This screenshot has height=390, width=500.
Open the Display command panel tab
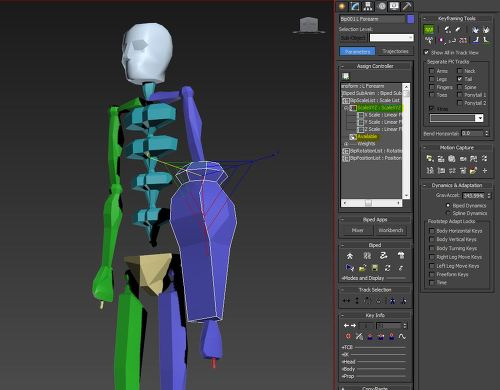coord(394,6)
